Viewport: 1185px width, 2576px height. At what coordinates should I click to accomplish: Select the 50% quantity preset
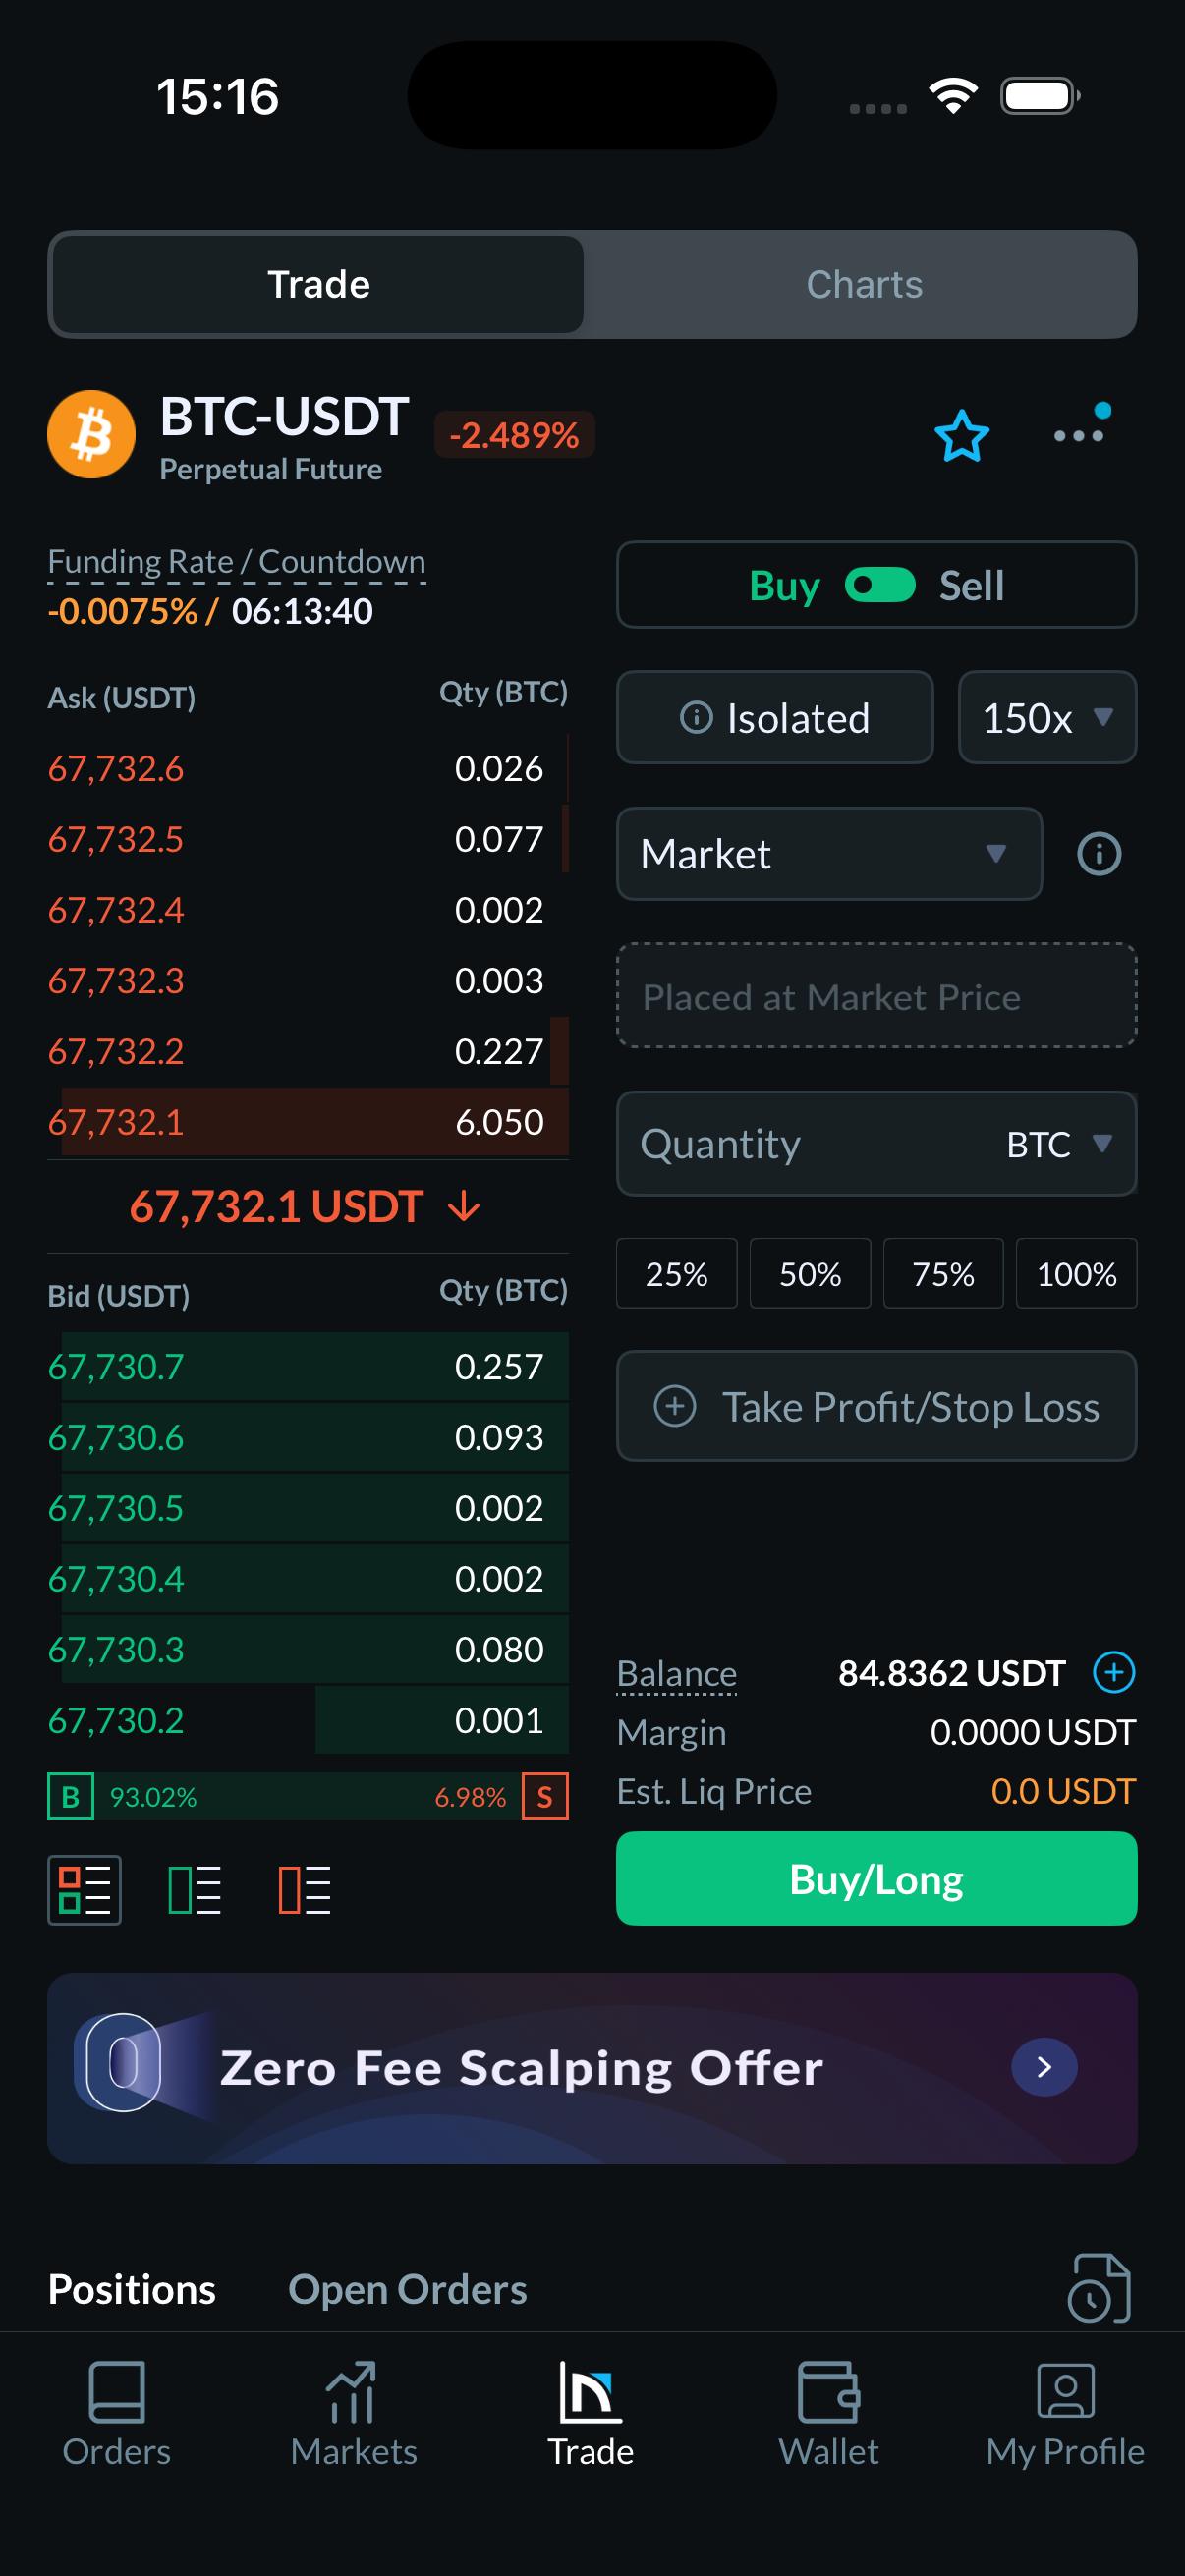809,1274
